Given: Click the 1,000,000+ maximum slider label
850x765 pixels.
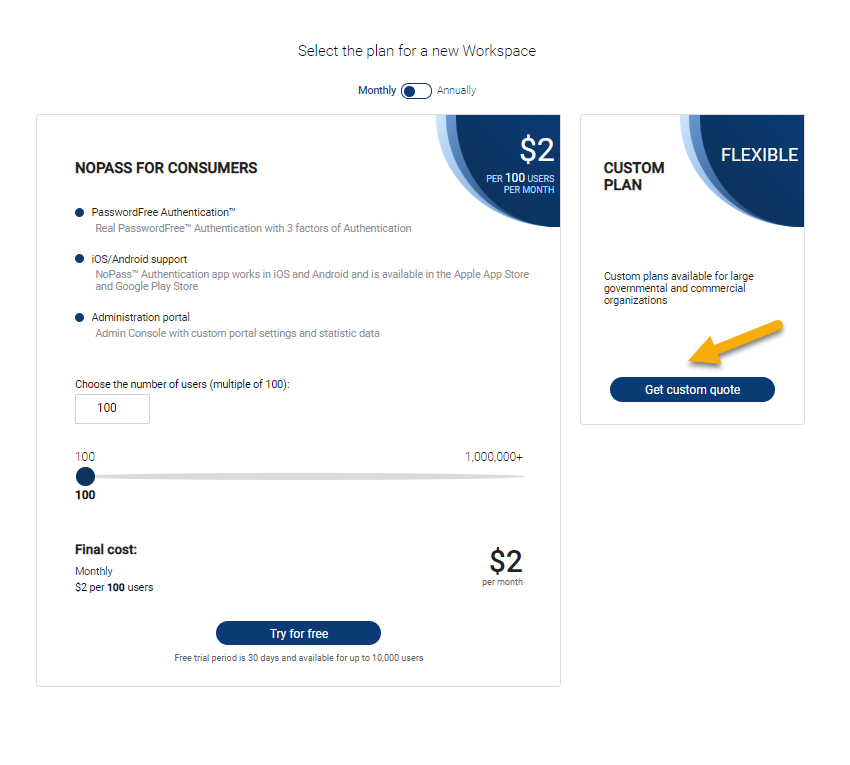Looking at the screenshot, I should 493,457.
